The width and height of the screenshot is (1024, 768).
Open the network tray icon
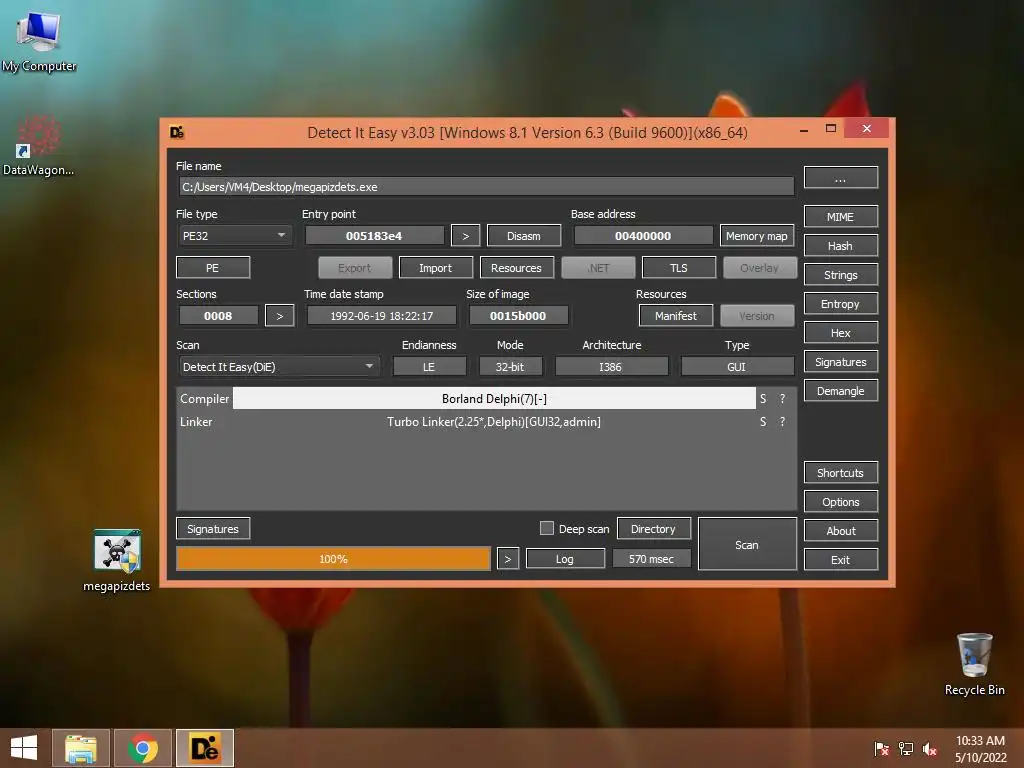906,749
